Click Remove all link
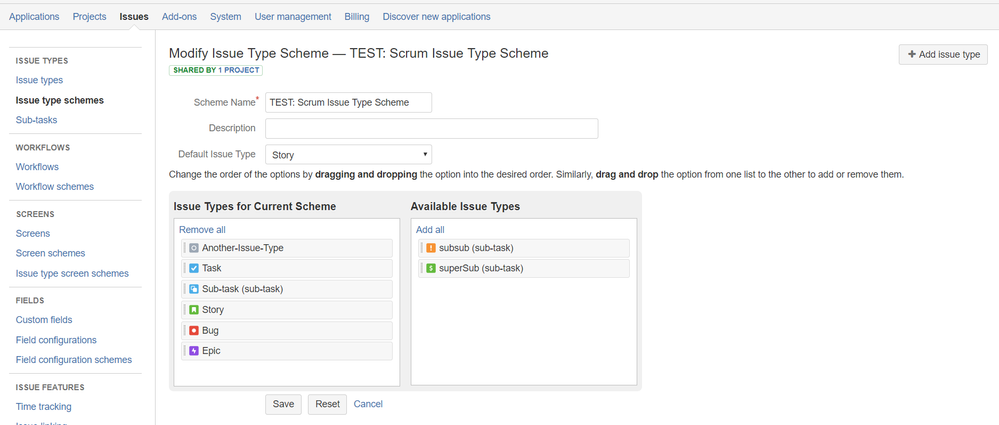This screenshot has width=999, height=425. coord(202,230)
